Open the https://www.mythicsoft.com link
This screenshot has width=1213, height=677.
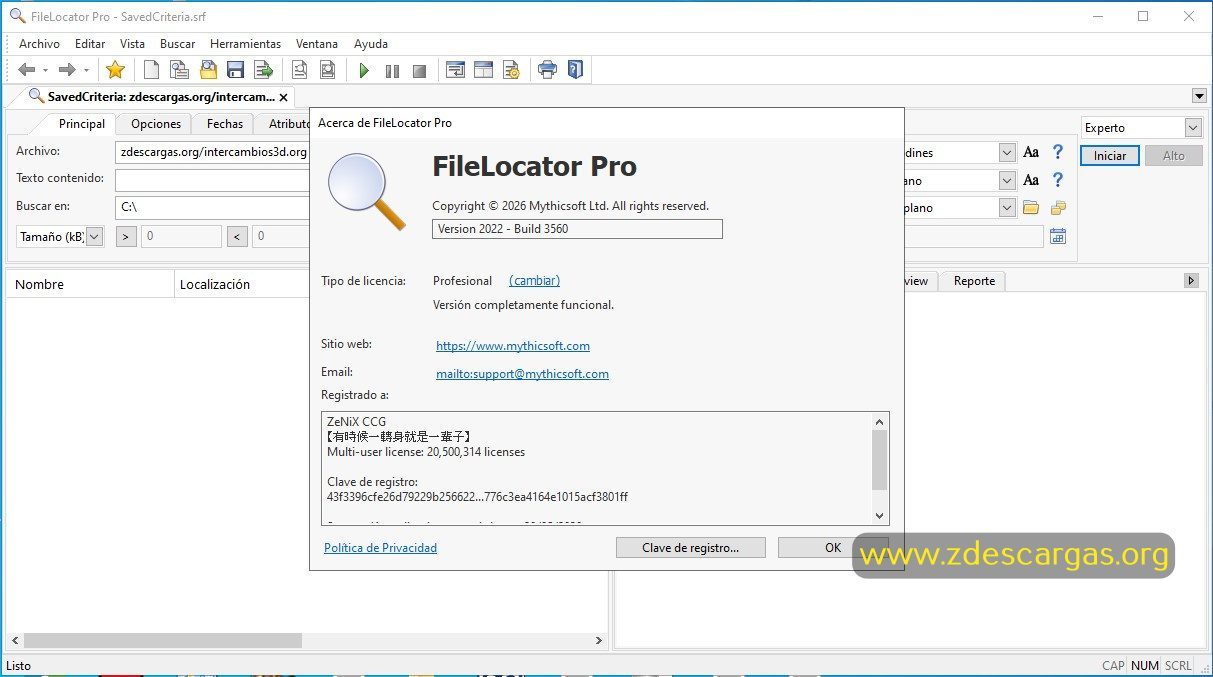[x=513, y=346]
